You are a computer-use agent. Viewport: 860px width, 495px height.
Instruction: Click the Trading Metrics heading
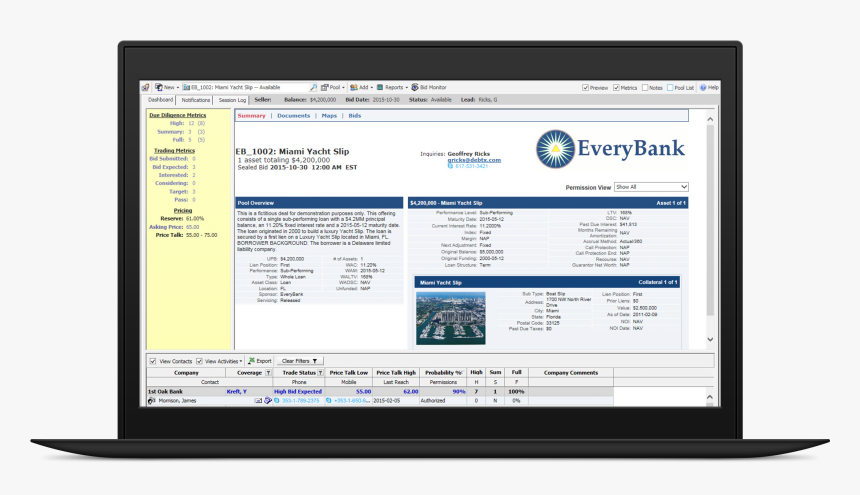[x=174, y=150]
